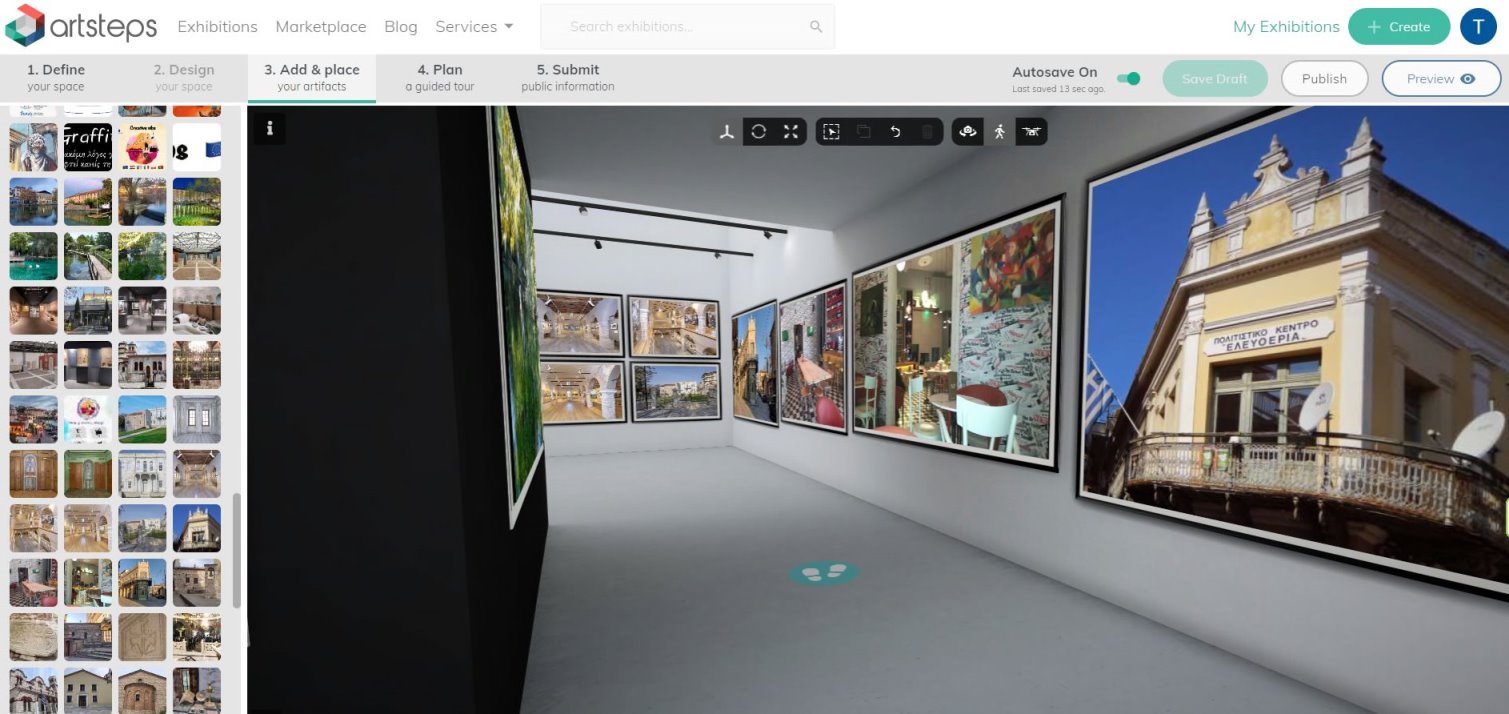Go to step 1 Define your space
Screen dimensions: 1509x714
[56, 78]
